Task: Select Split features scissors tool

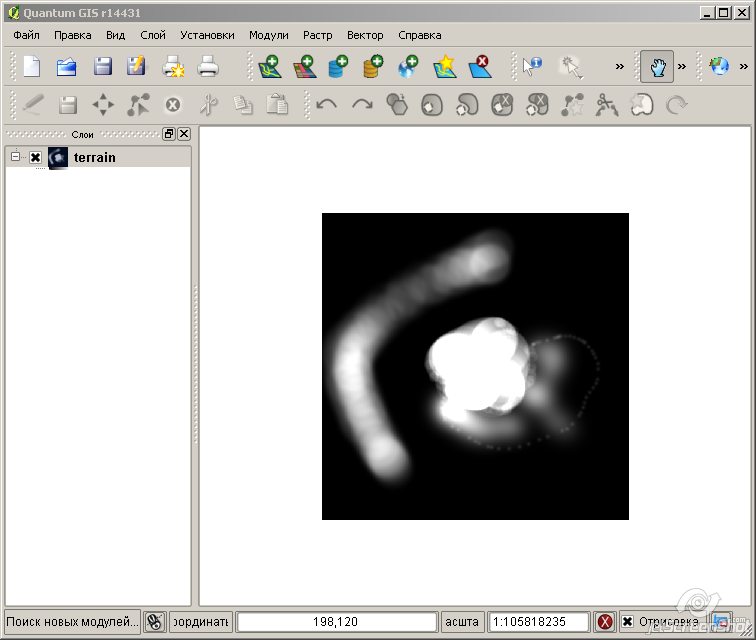Action: tap(607, 105)
